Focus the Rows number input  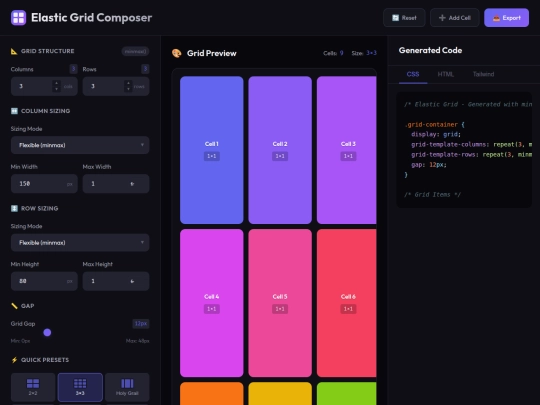tap(116, 86)
